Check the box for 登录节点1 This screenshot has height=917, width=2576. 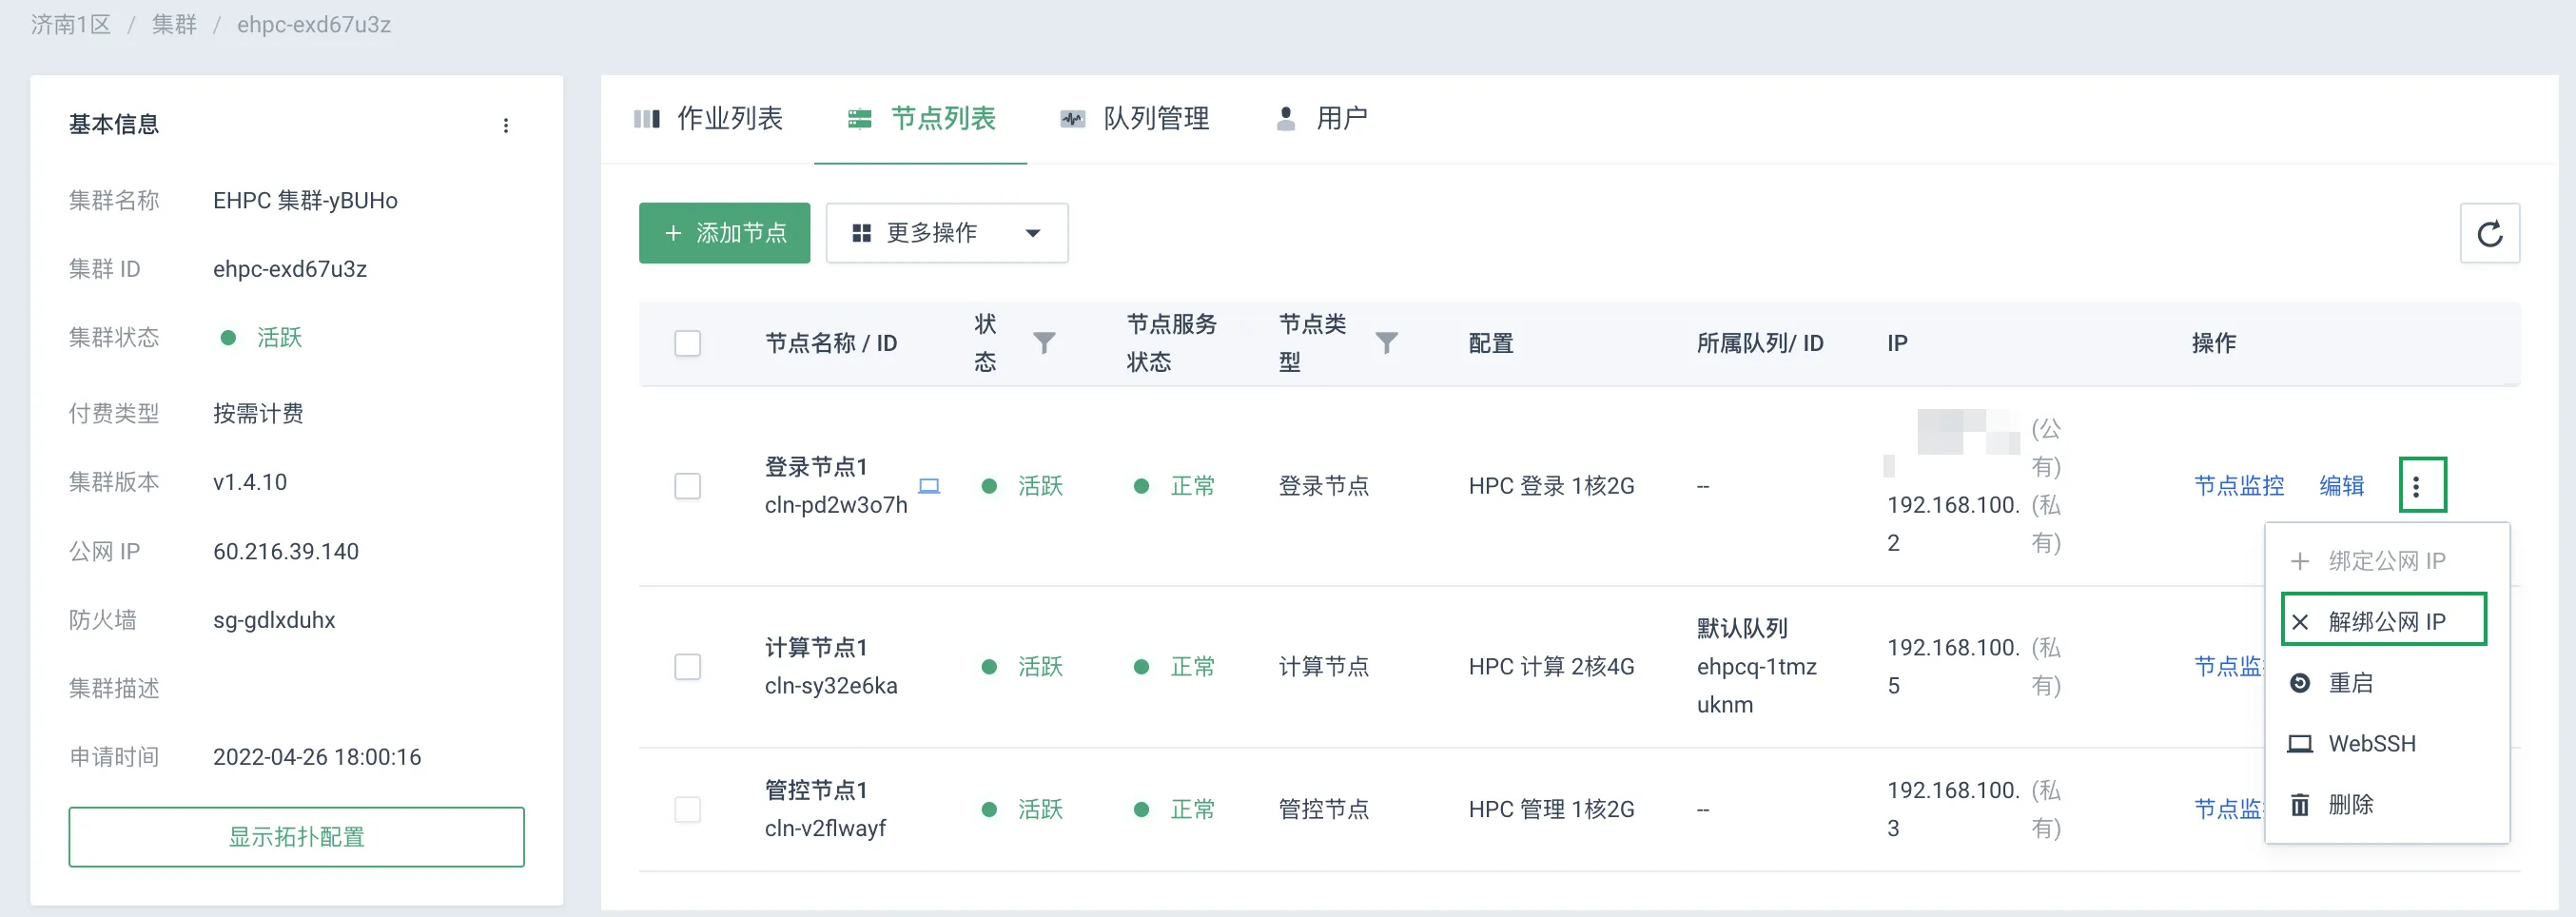click(x=688, y=486)
